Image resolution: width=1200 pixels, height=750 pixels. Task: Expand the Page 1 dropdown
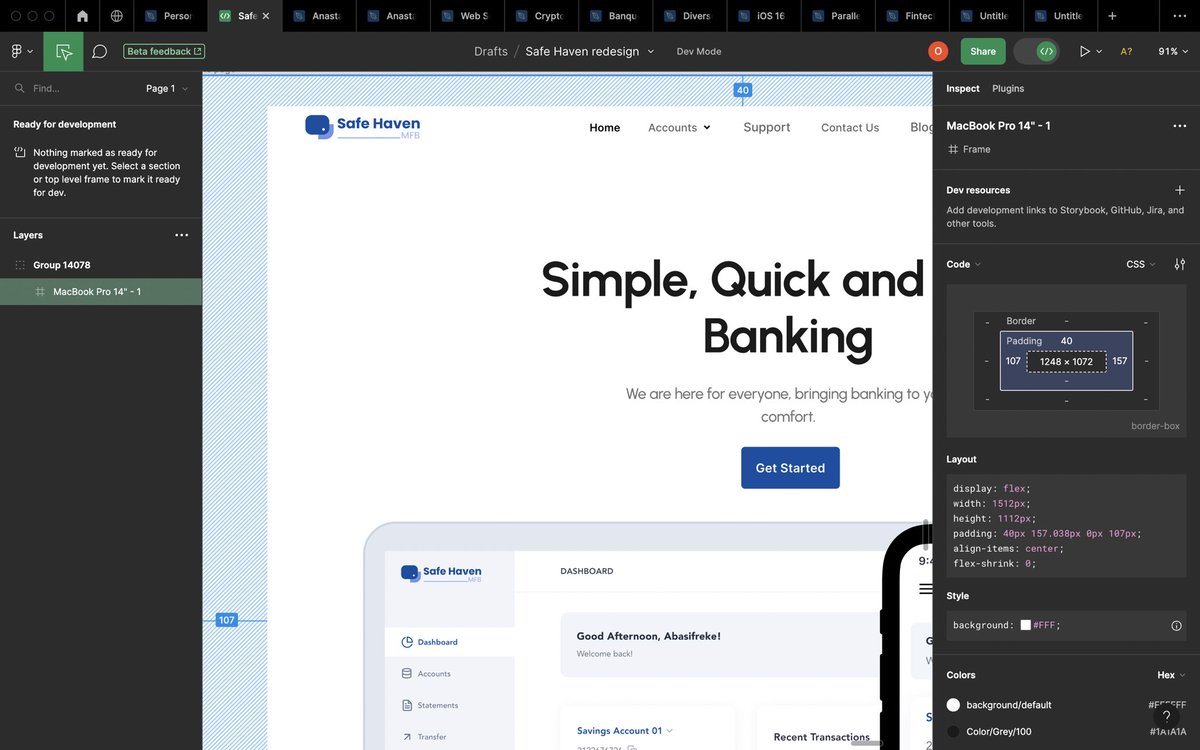pyautogui.click(x=167, y=88)
